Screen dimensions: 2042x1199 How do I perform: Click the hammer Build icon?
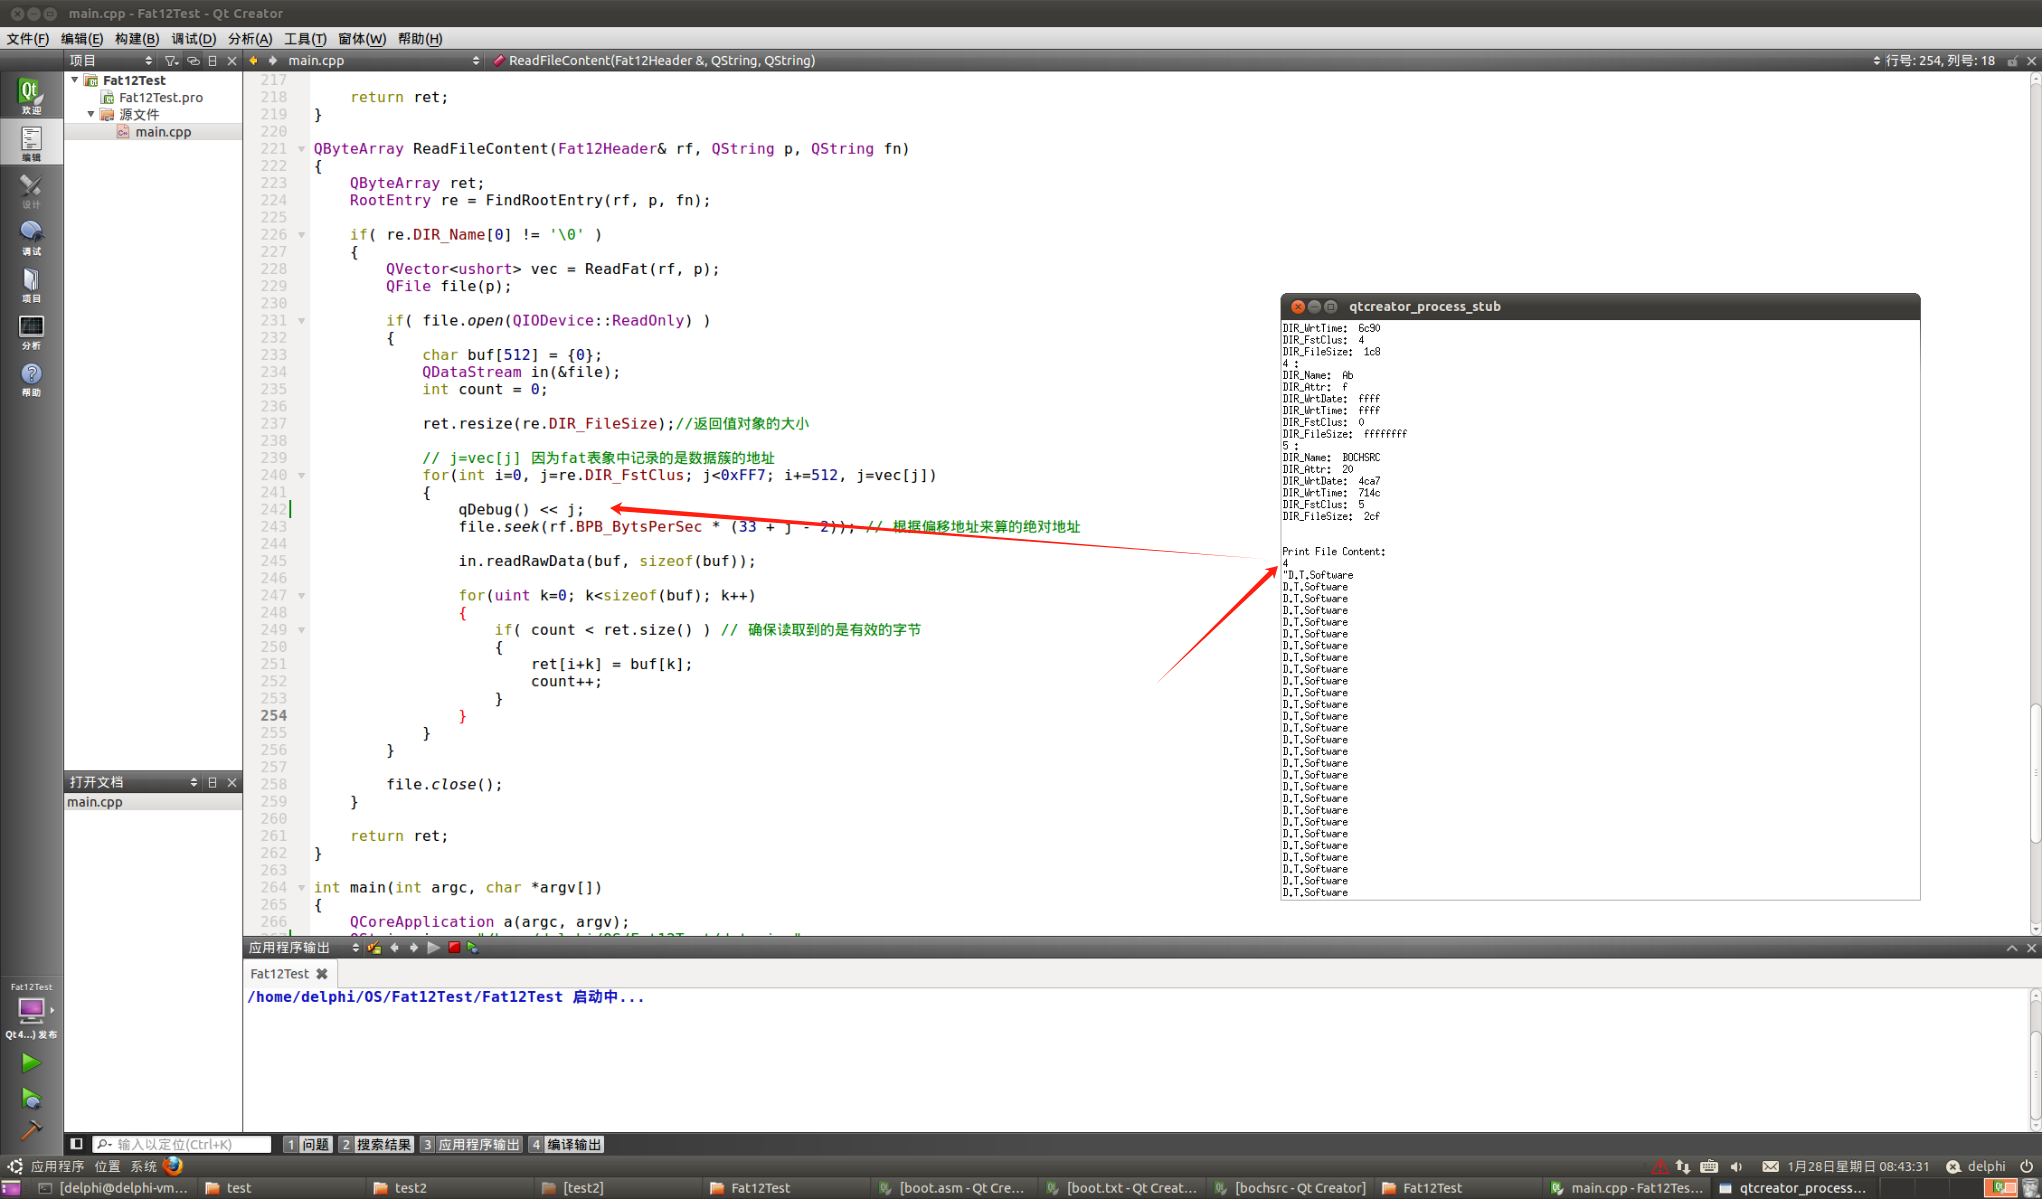click(x=31, y=1130)
